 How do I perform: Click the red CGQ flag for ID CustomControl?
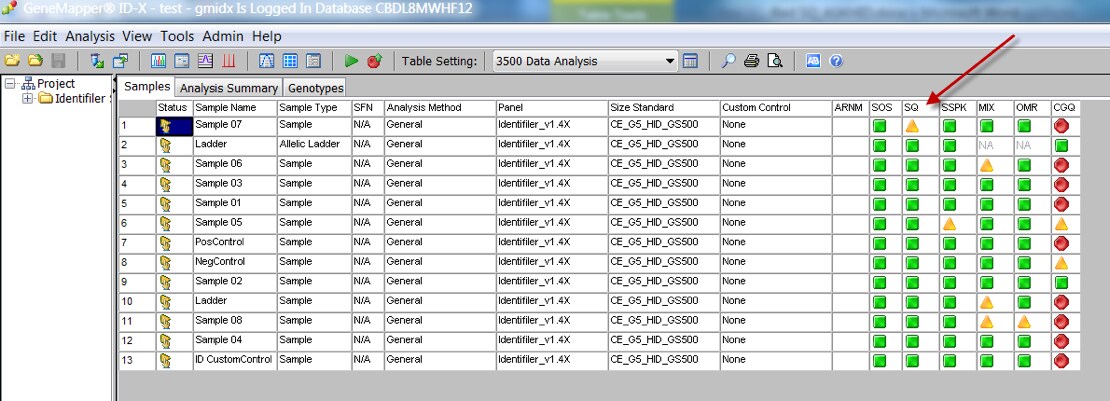(1061, 361)
